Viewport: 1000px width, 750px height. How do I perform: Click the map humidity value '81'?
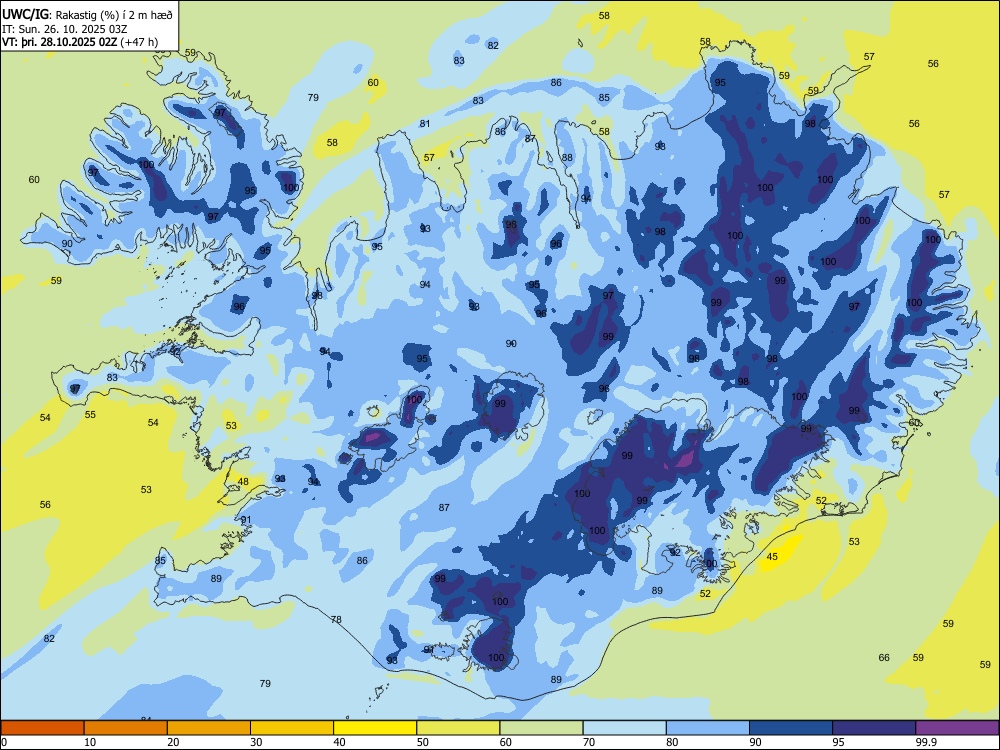click(x=425, y=124)
